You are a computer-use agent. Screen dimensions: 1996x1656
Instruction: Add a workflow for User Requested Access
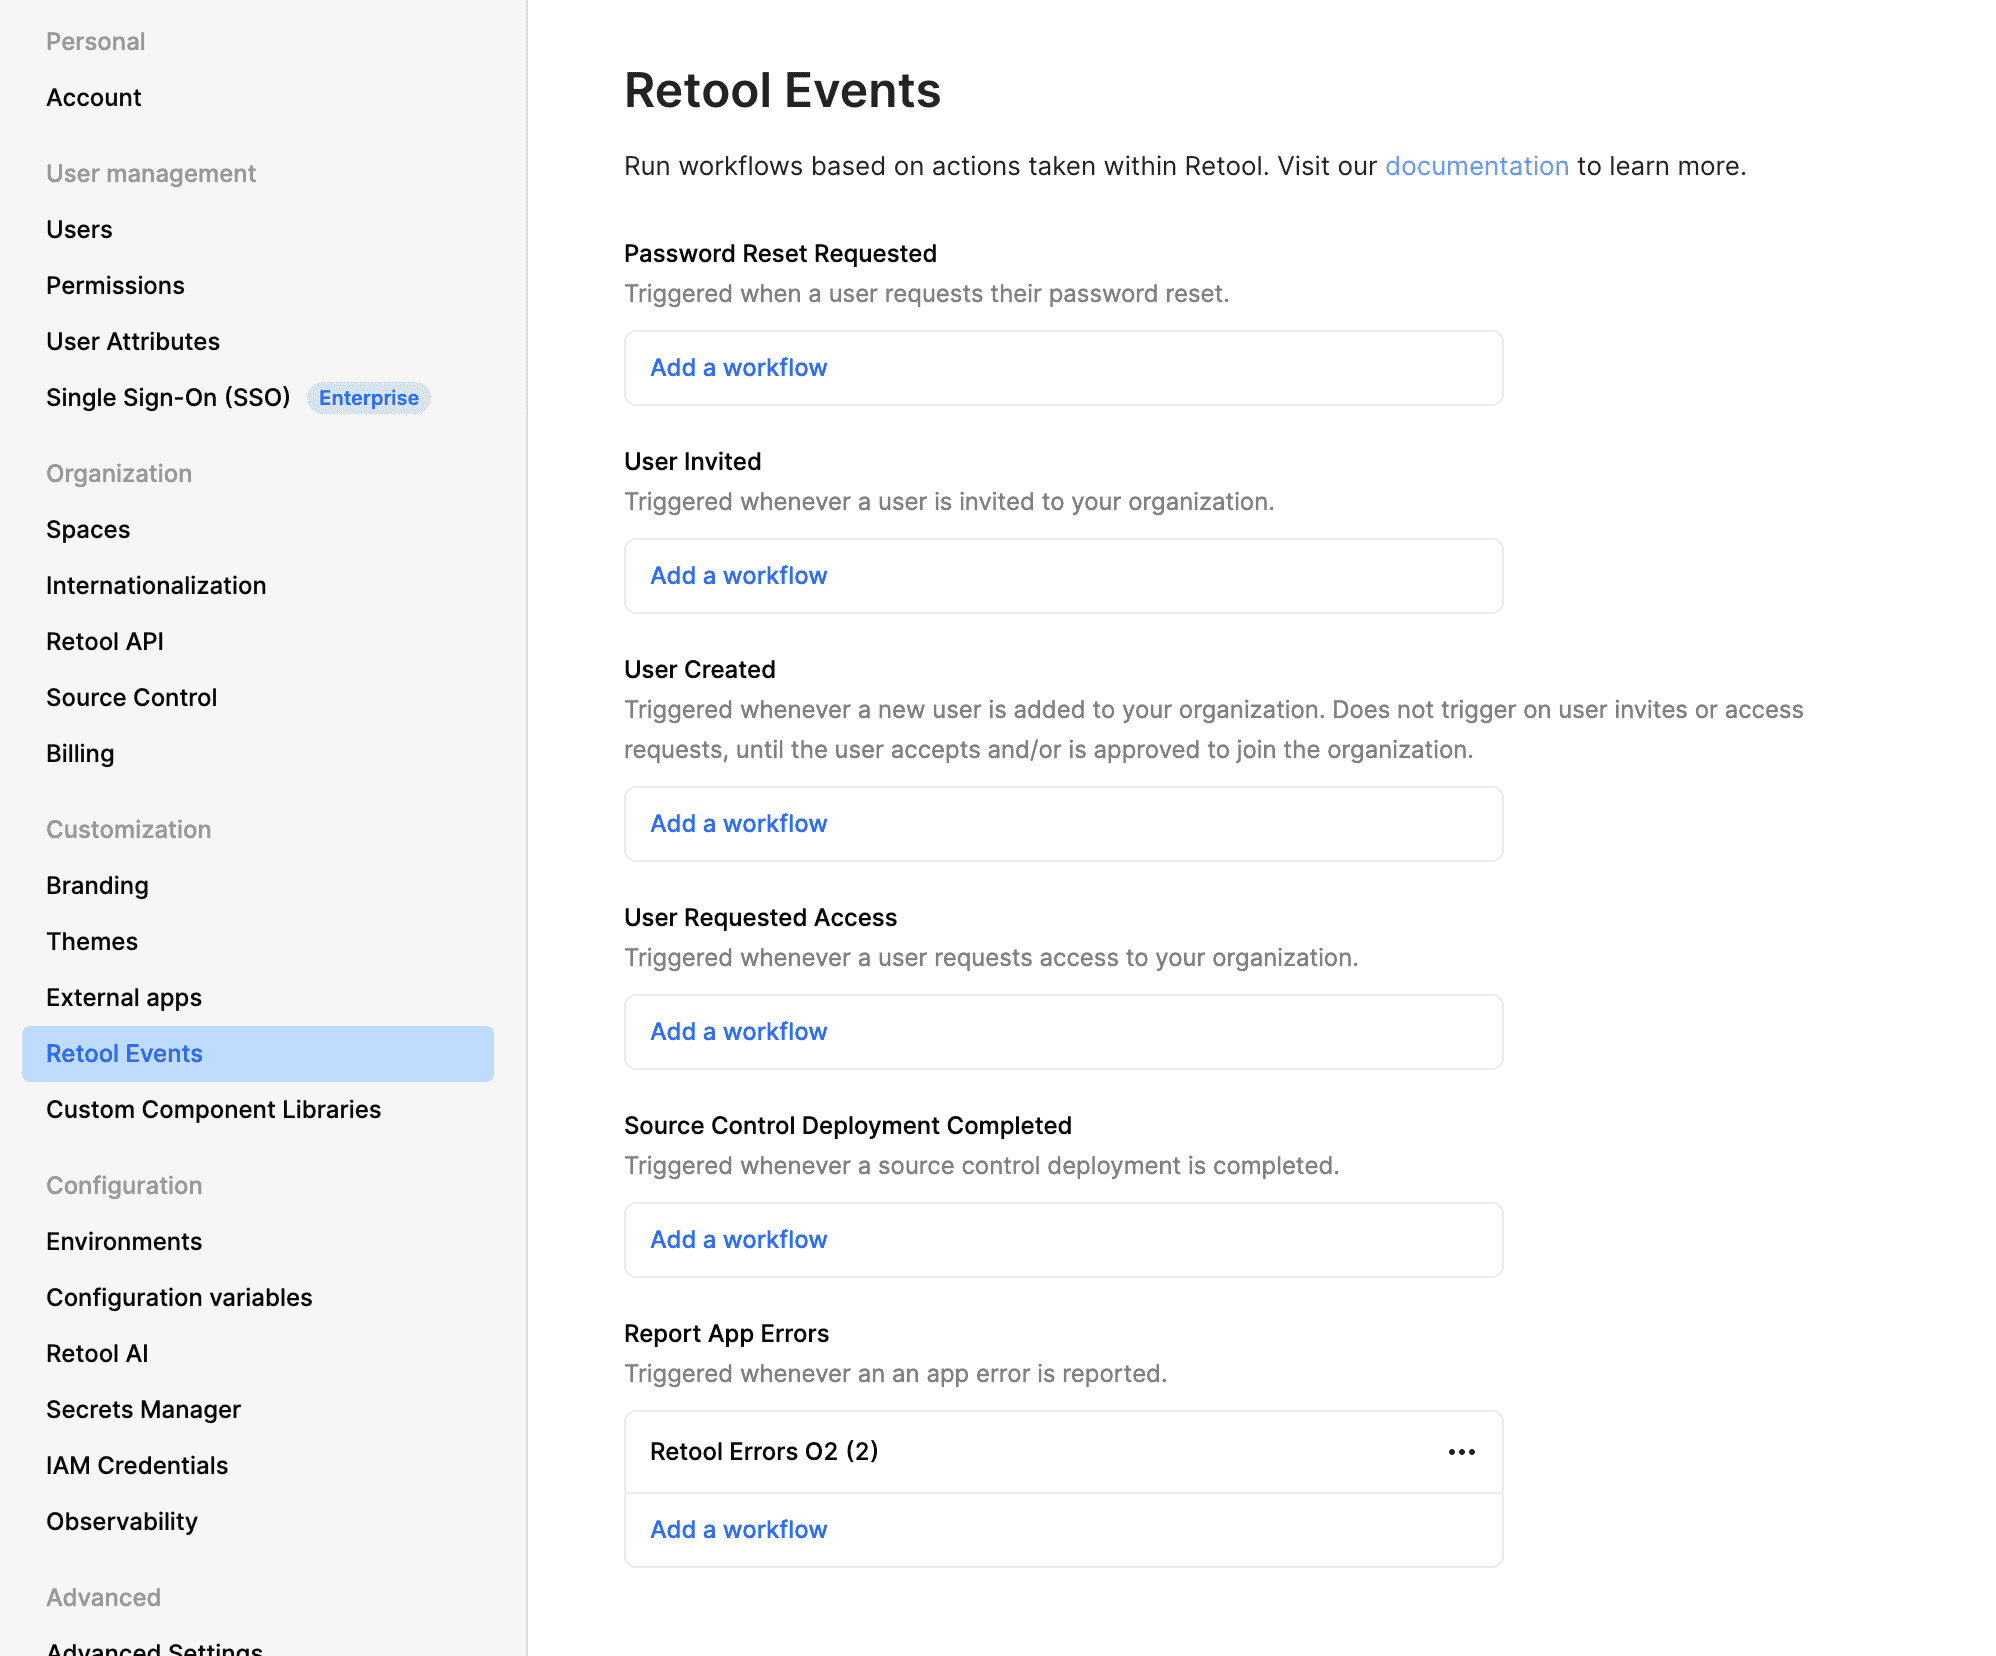738,1032
